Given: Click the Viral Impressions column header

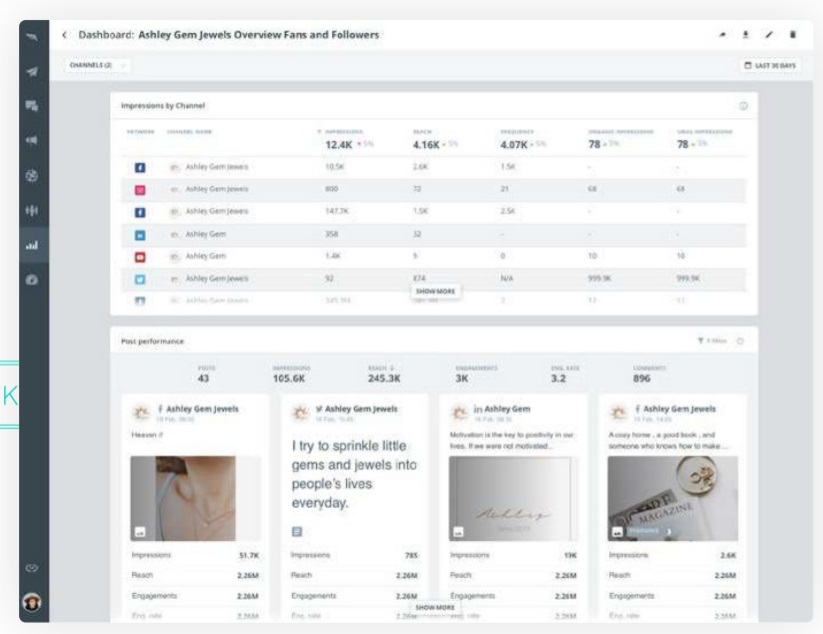Looking at the screenshot, I should [x=705, y=132].
